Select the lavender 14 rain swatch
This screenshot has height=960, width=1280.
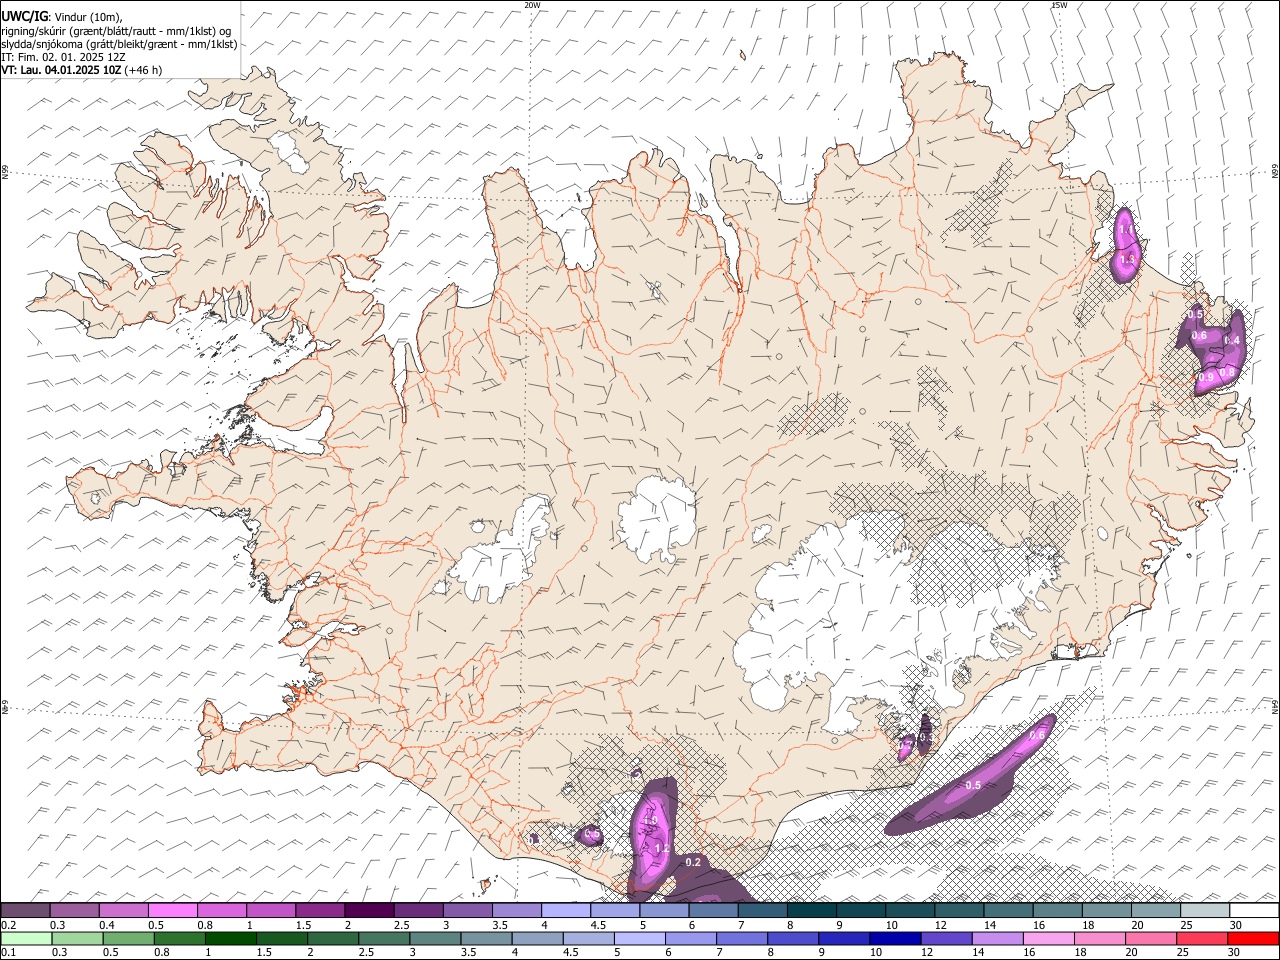pos(997,939)
